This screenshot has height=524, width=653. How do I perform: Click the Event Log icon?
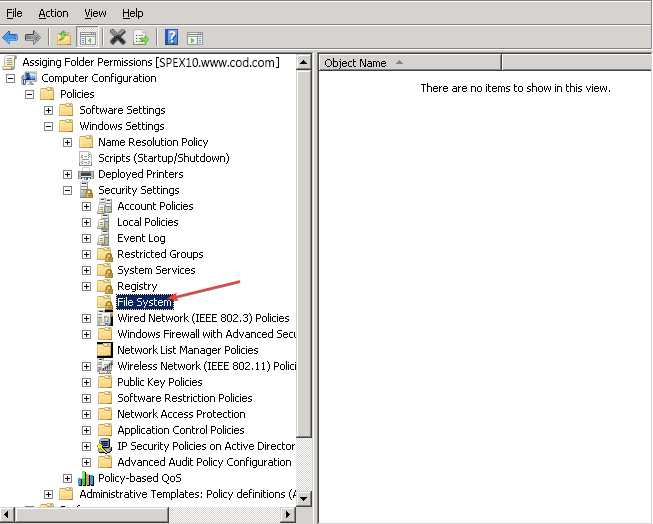pyautogui.click(x=104, y=238)
